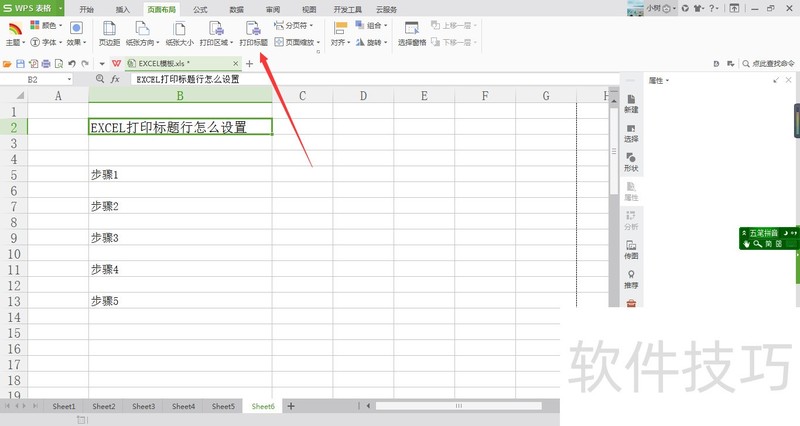Open 纸张方向 (Orientation) options
This screenshot has width=800, height=426.
tap(143, 34)
